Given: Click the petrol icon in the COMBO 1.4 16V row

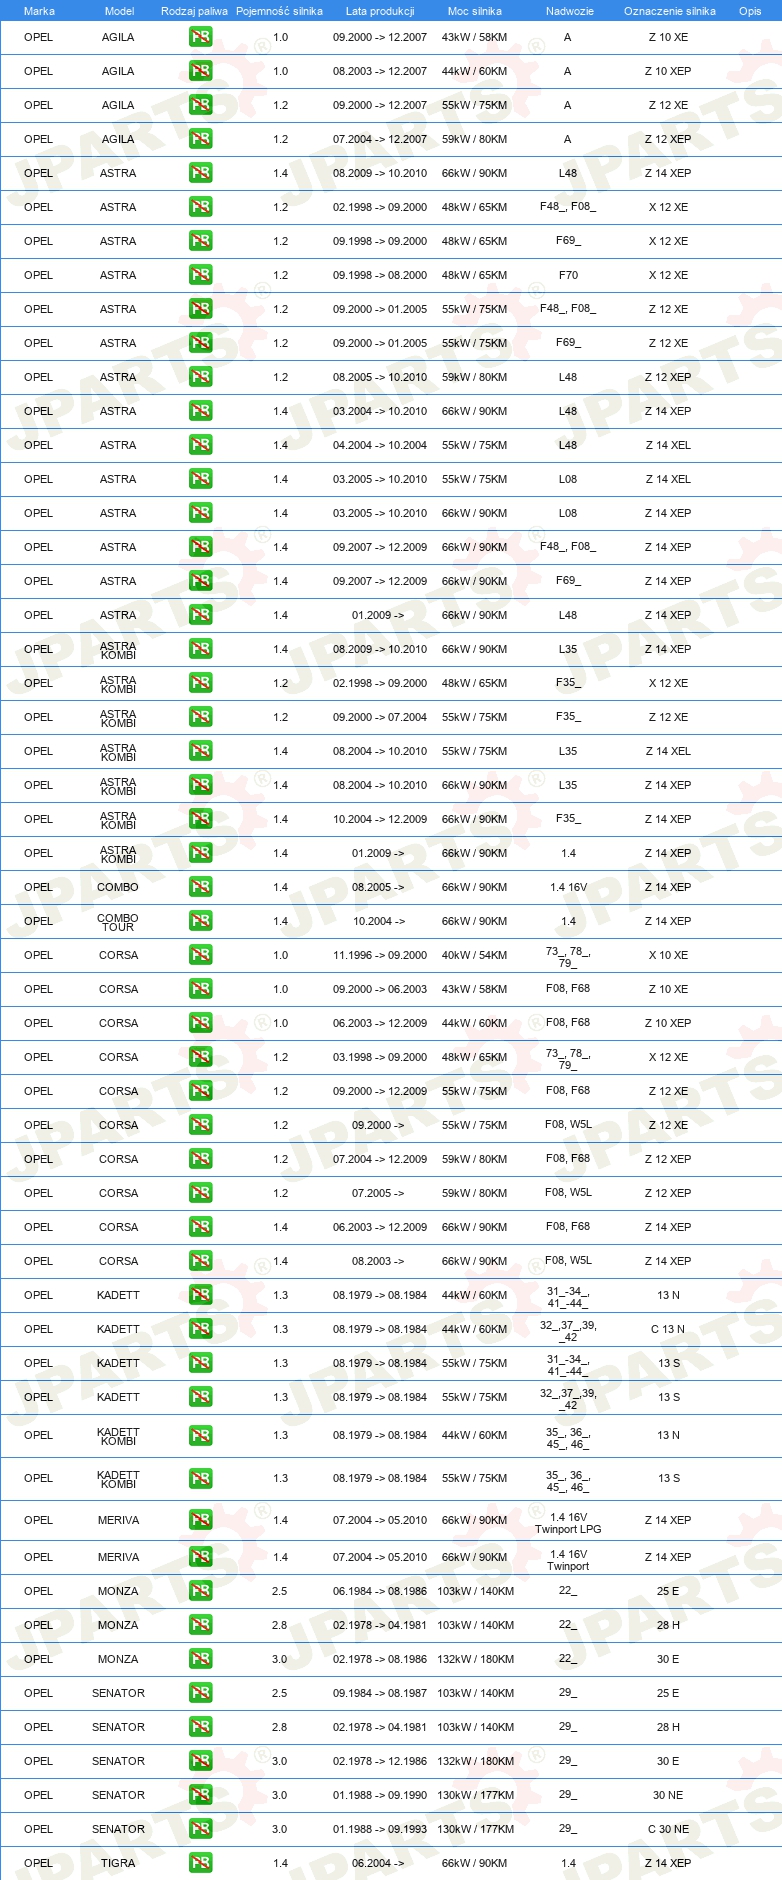Looking at the screenshot, I should pyautogui.click(x=200, y=887).
